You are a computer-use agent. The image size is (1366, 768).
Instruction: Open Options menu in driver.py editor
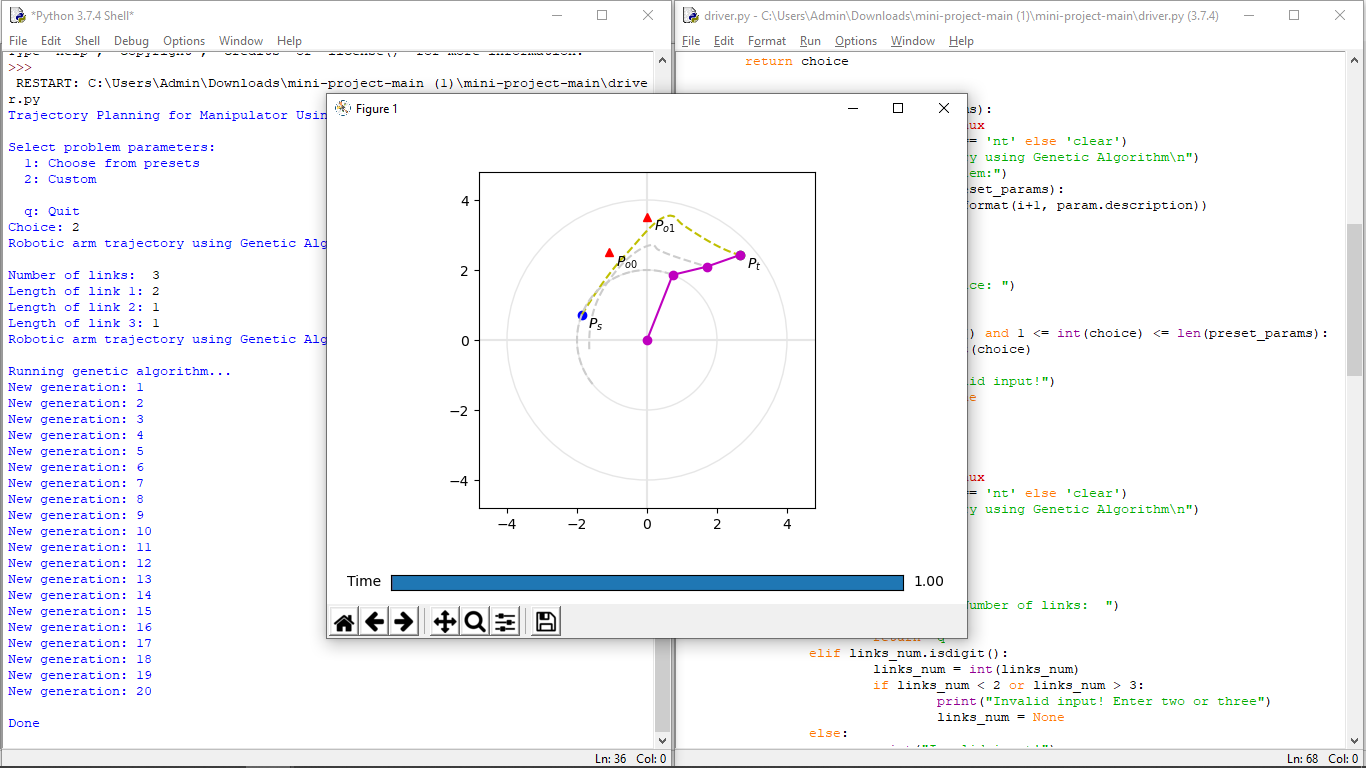(855, 41)
